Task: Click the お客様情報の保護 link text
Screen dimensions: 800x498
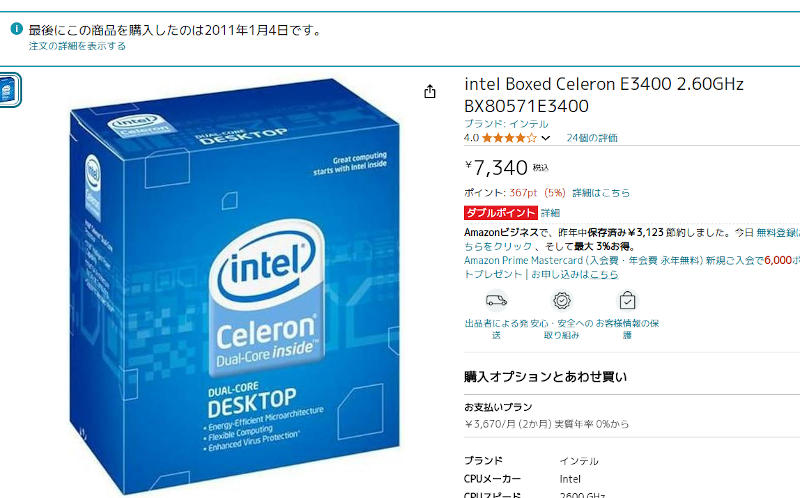Action: pyautogui.click(x=627, y=329)
